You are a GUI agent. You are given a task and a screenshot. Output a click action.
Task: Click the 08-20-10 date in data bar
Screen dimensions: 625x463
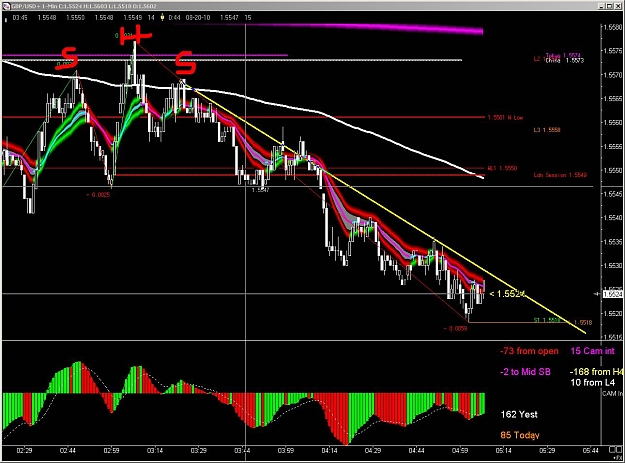(198, 18)
